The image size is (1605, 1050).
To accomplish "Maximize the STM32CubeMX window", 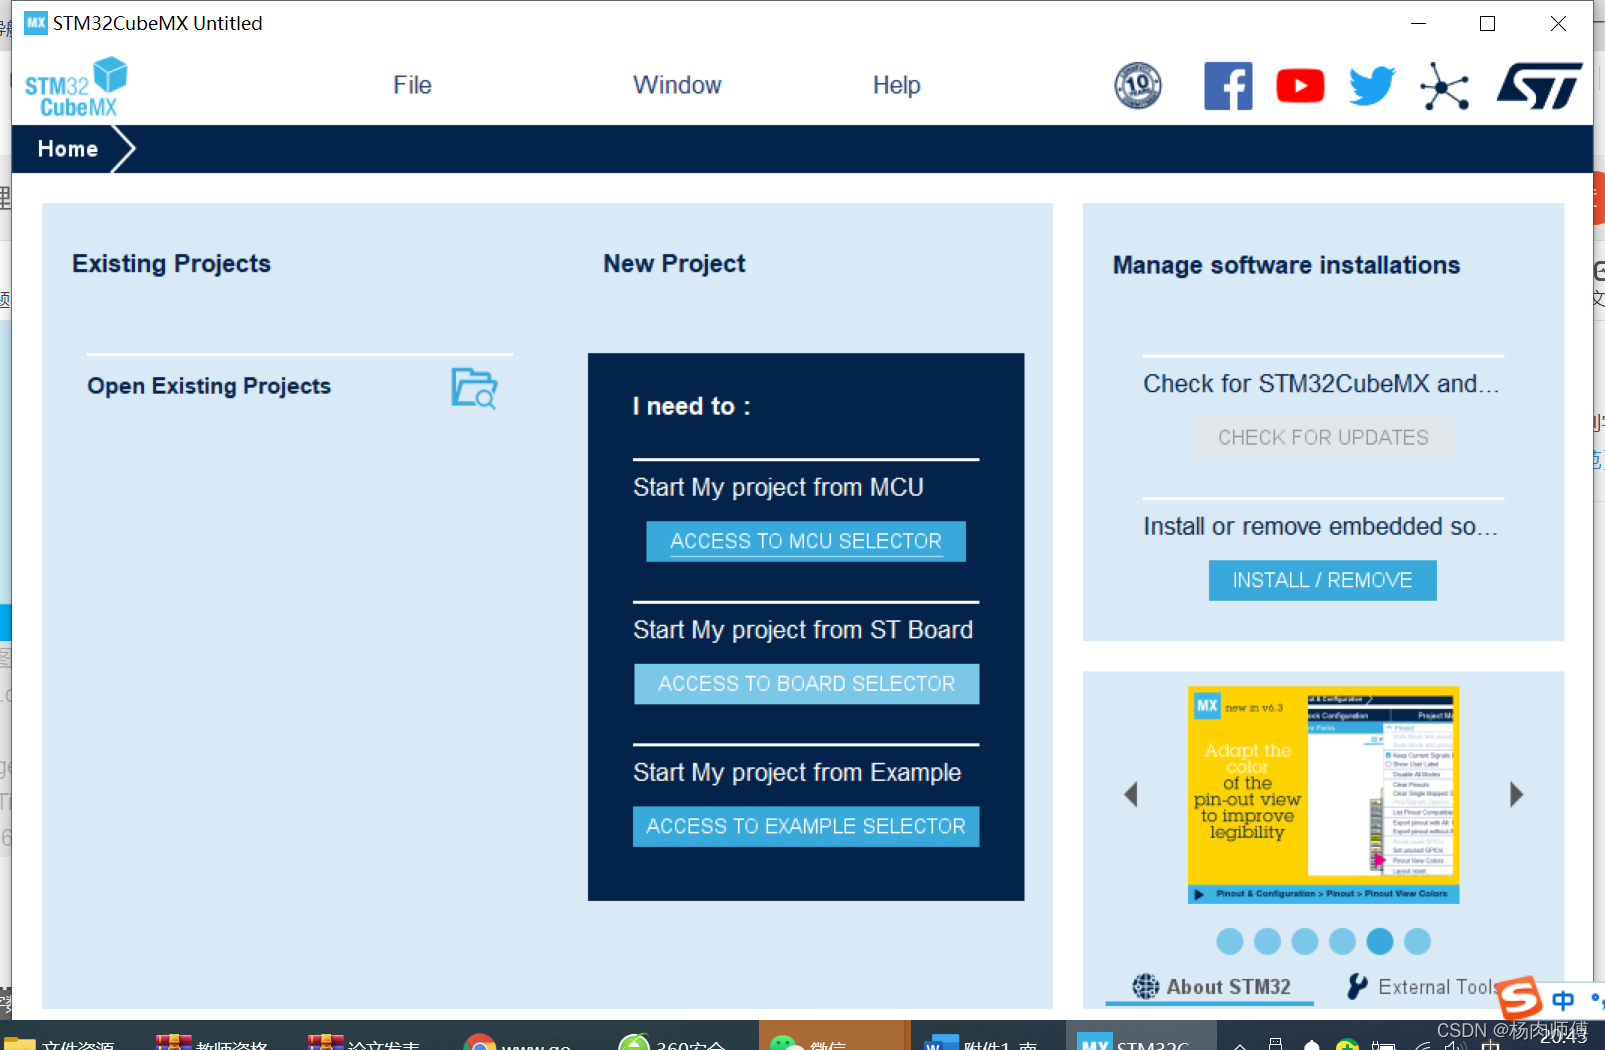I will point(1487,23).
